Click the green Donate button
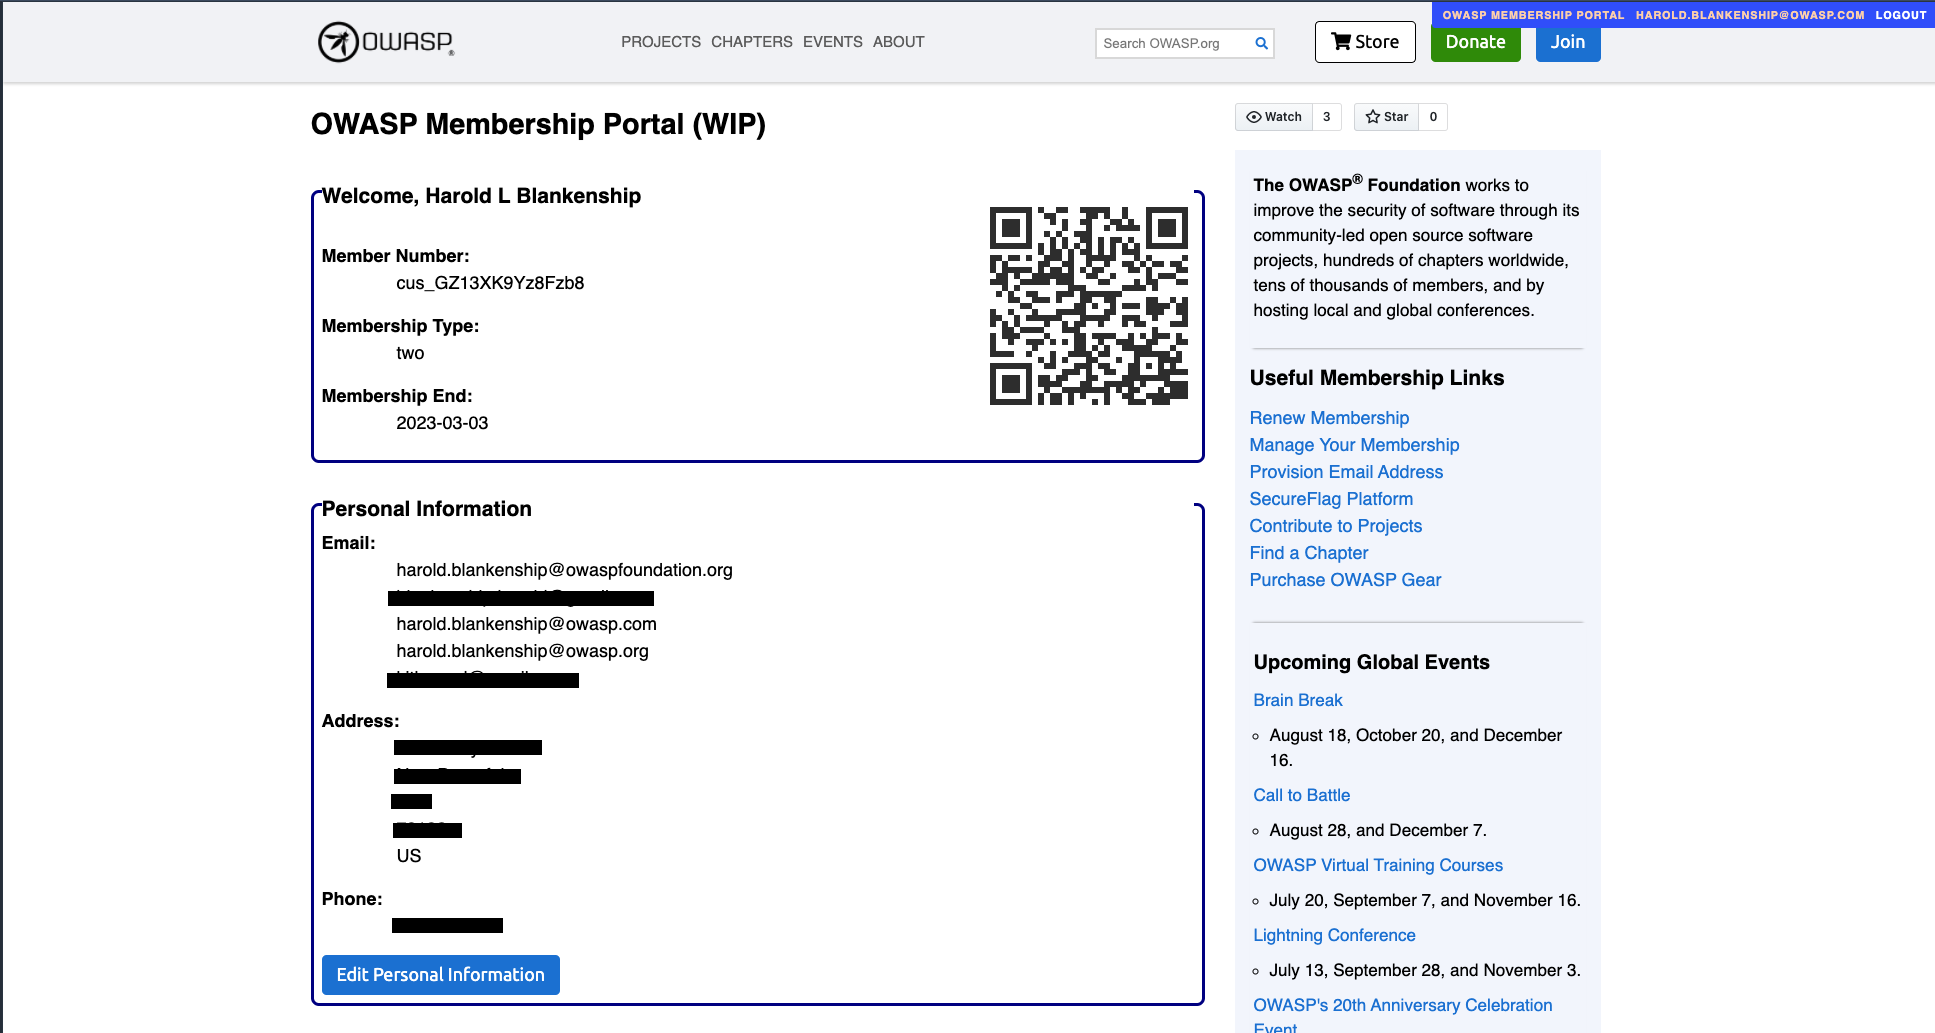 [x=1476, y=43]
